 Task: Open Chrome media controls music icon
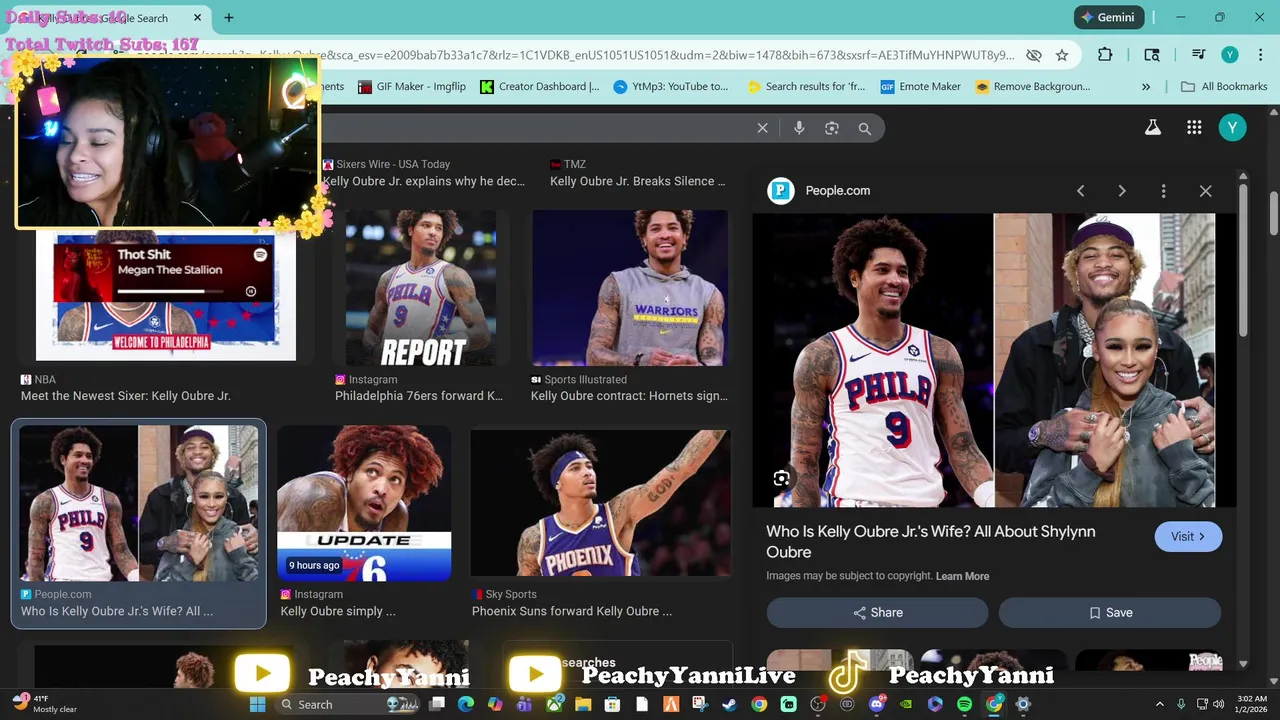coord(1198,55)
